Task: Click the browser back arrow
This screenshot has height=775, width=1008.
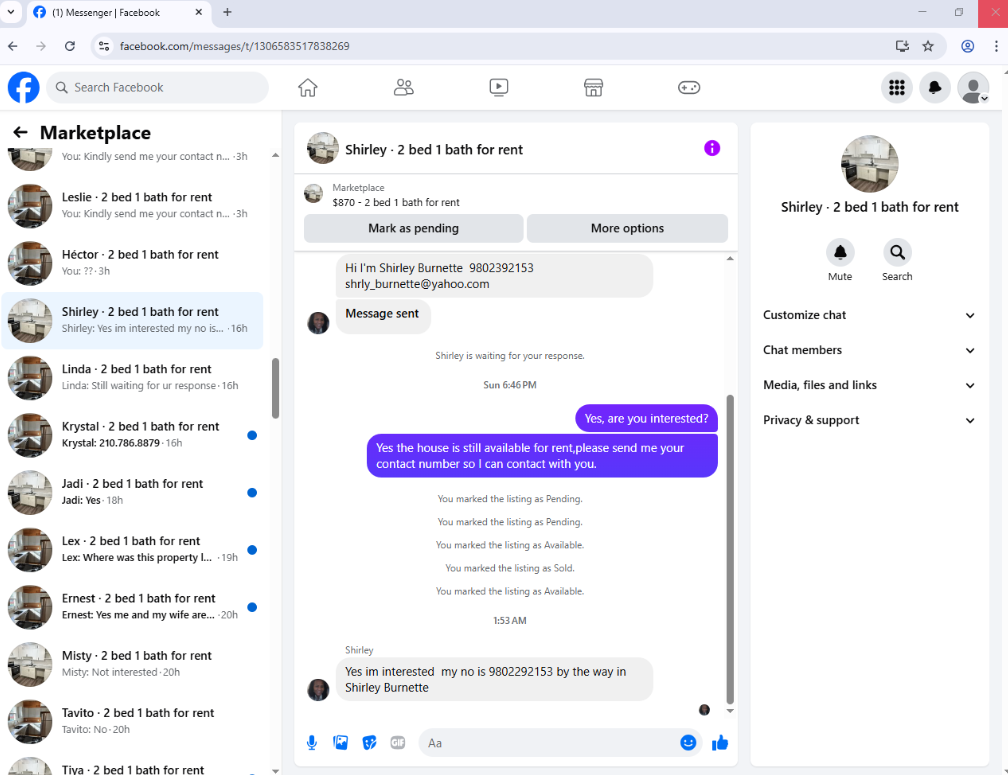Action: tap(13, 46)
